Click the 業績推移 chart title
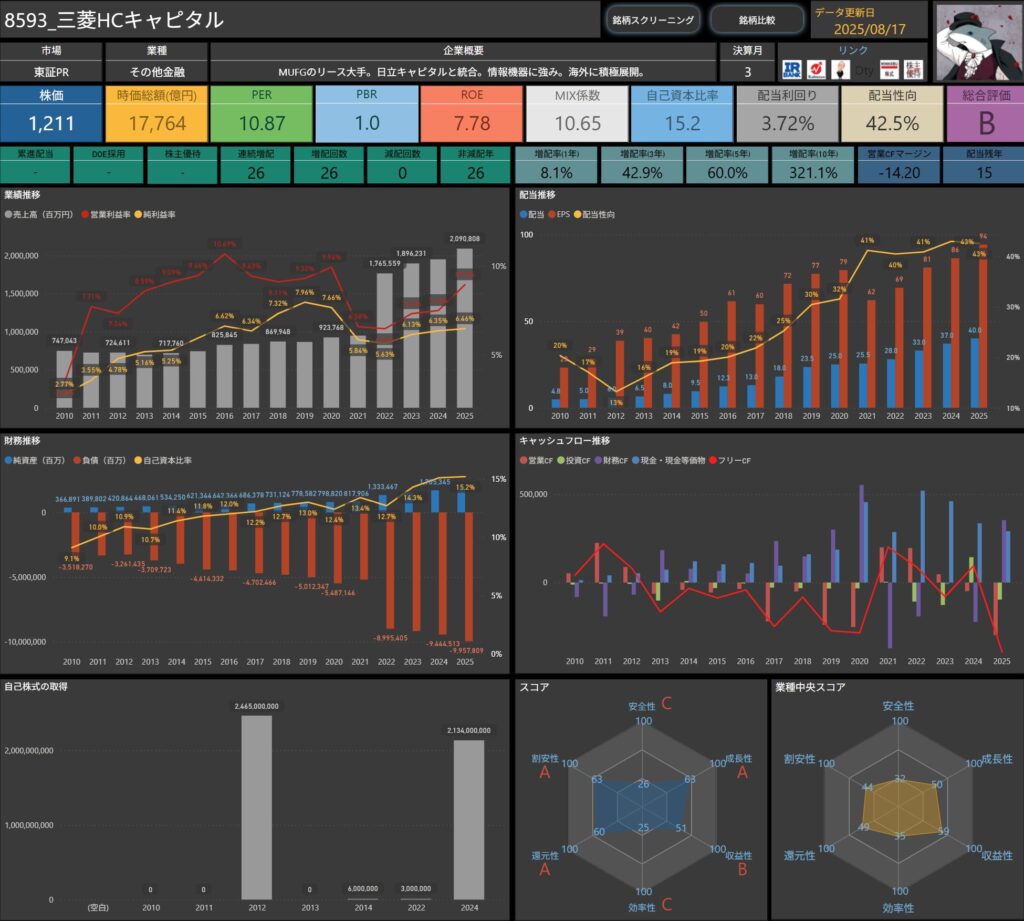Viewport: 1024px width, 921px height. pyautogui.click(x=22, y=195)
